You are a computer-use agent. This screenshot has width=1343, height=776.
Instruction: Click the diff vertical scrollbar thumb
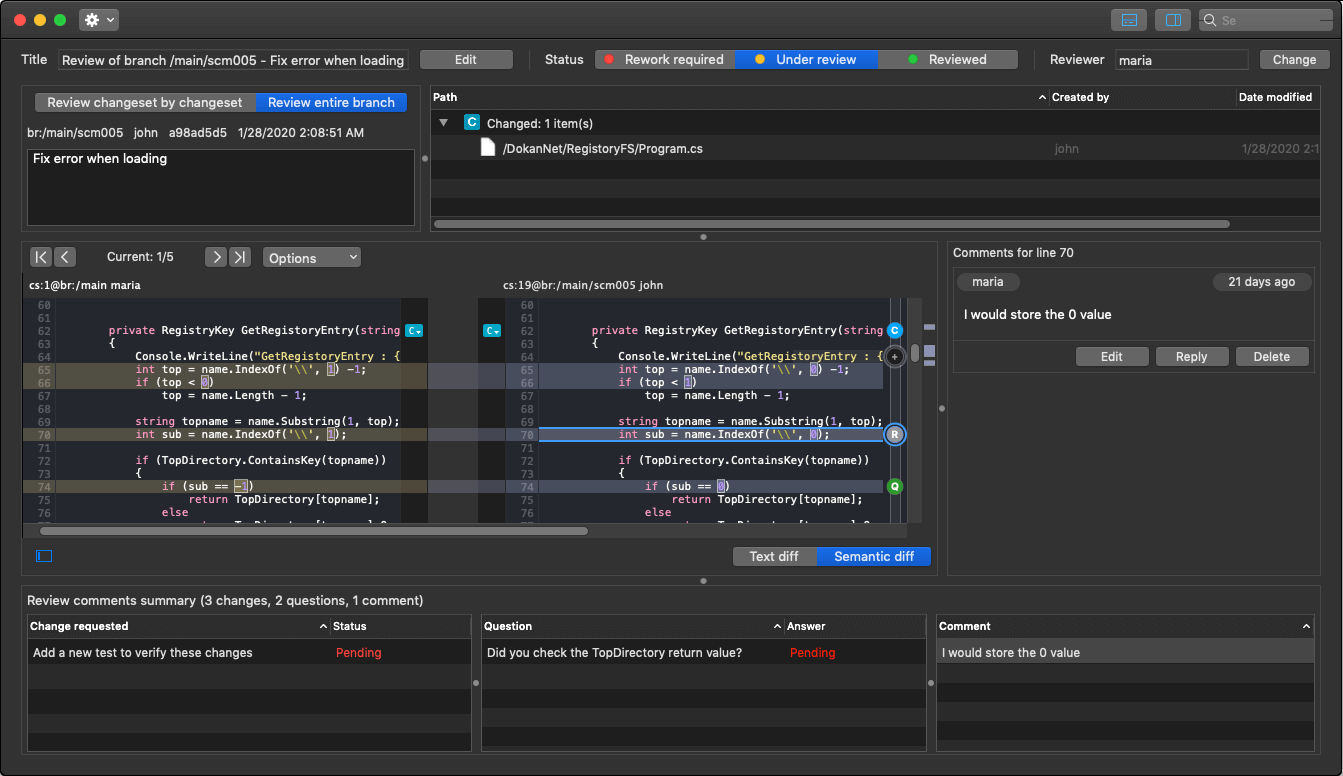pyautogui.click(x=914, y=353)
